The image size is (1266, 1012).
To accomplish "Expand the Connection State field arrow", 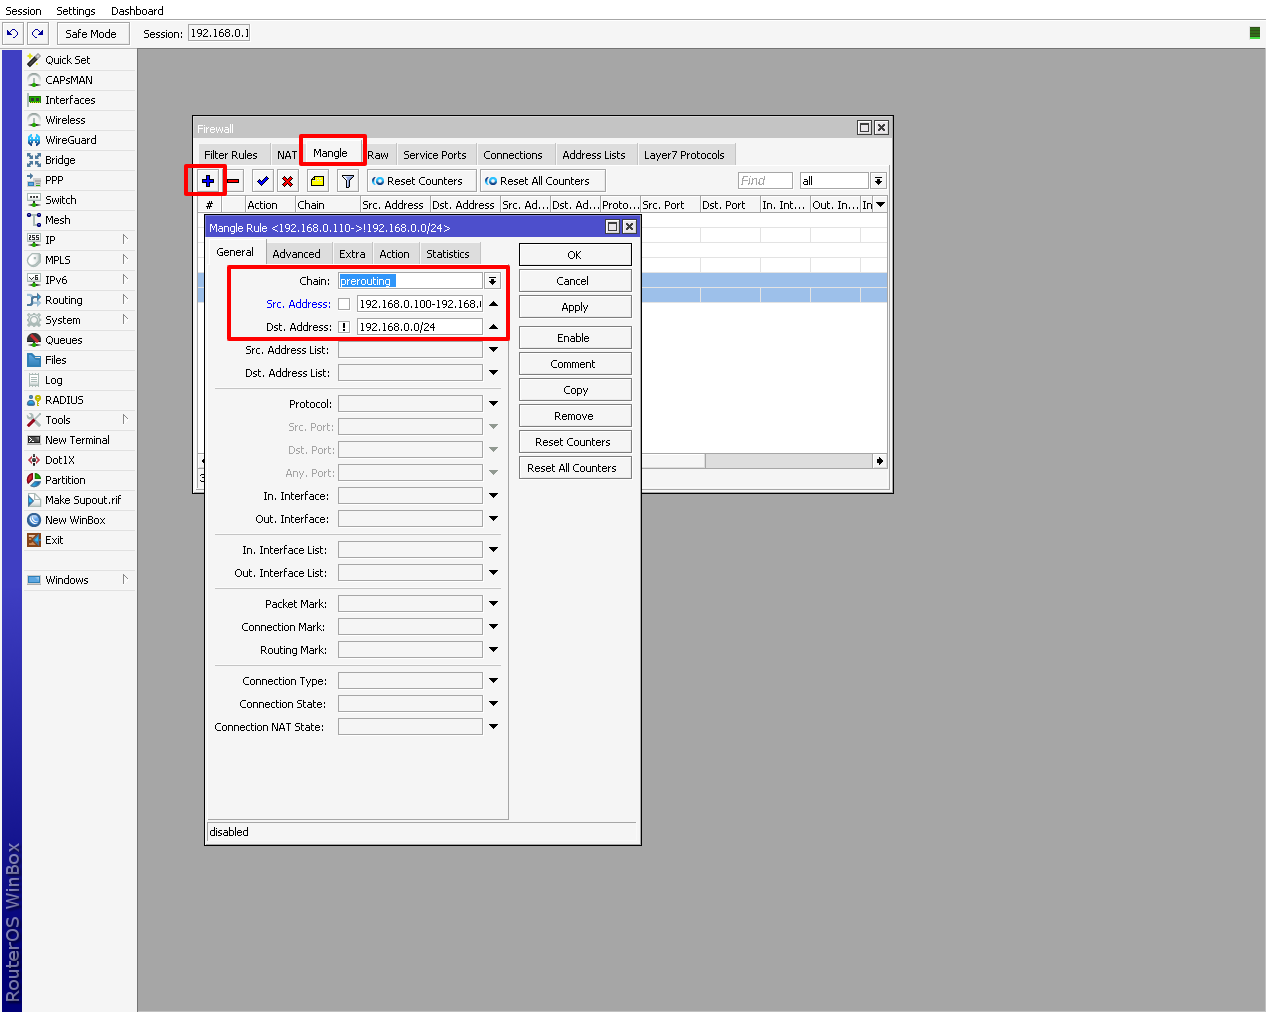I will point(493,704).
